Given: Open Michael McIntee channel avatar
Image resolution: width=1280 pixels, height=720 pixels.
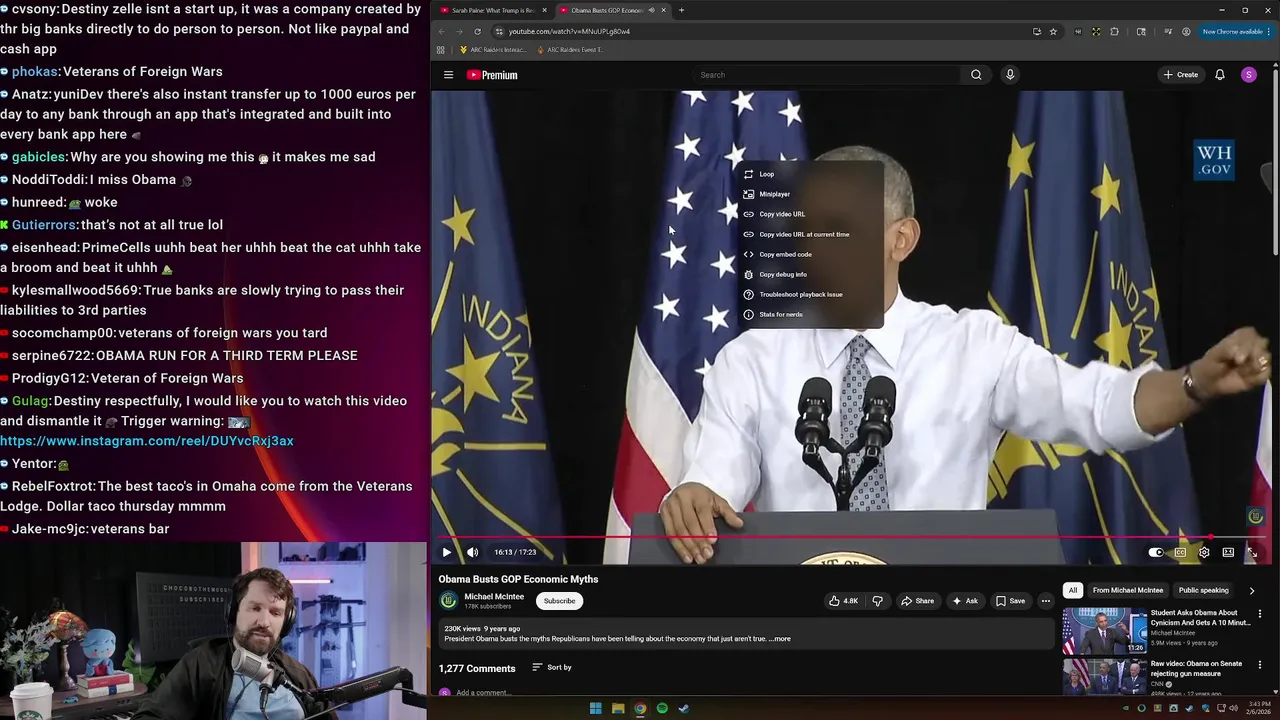Looking at the screenshot, I should [448, 601].
